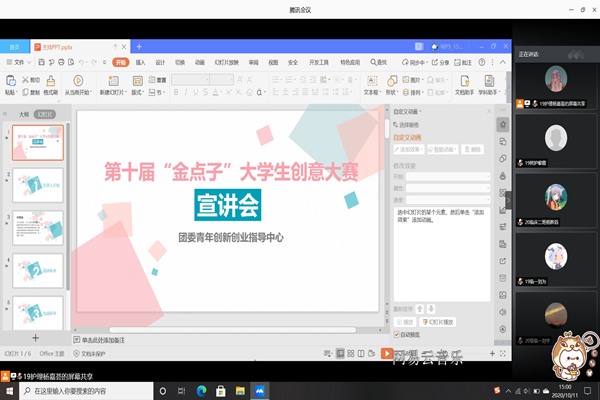600x400 pixels.
Task: Open the 版式 layout dropdown
Action: click(x=139, y=92)
